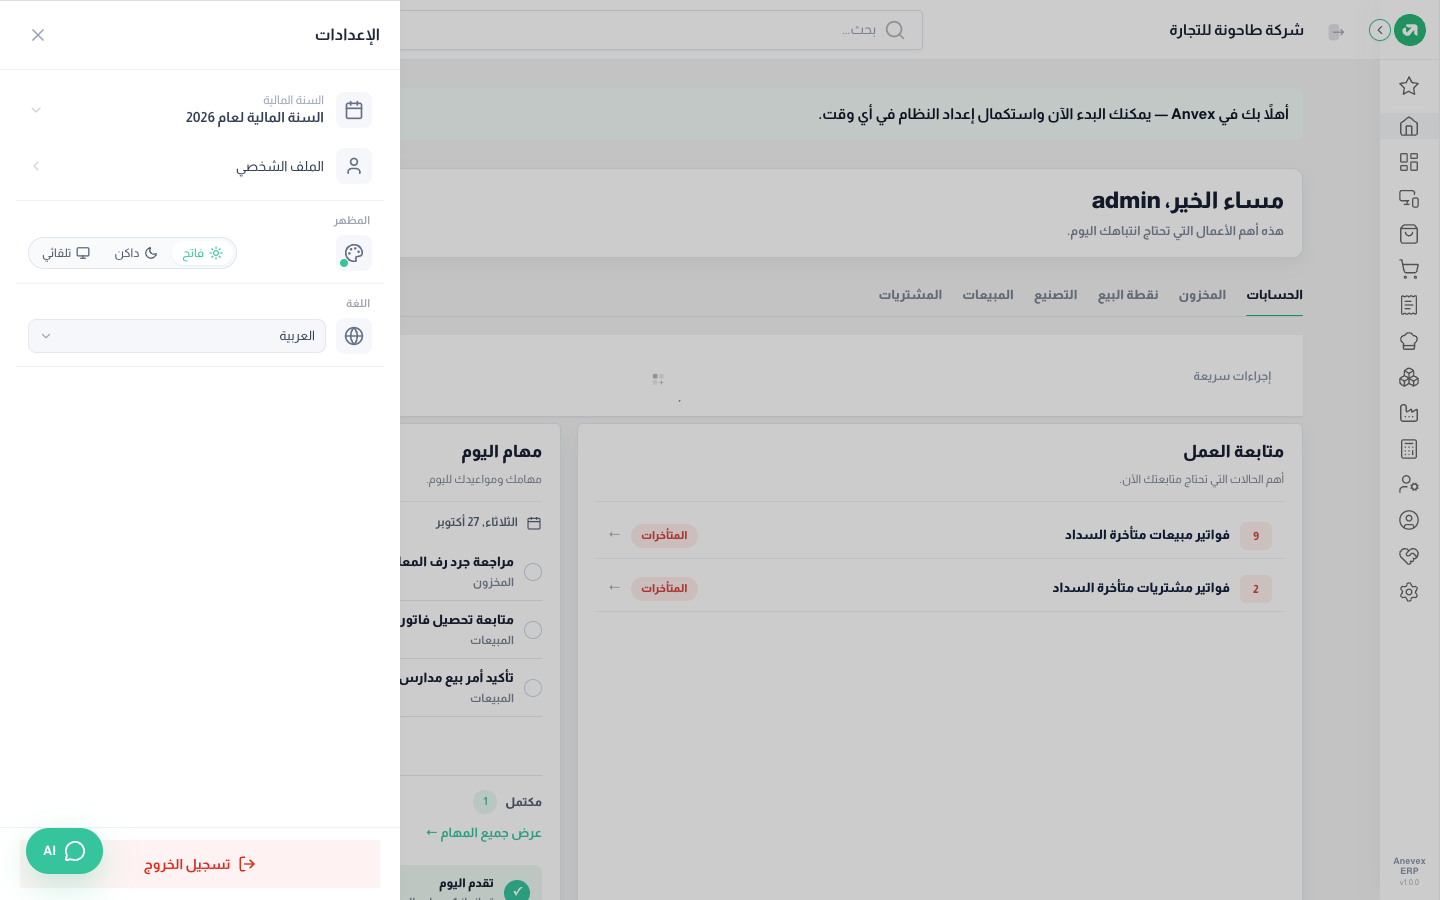Image resolution: width=1440 pixels, height=900 pixels.
Task: Open the circled user icon in the sidebar
Action: point(1409,520)
